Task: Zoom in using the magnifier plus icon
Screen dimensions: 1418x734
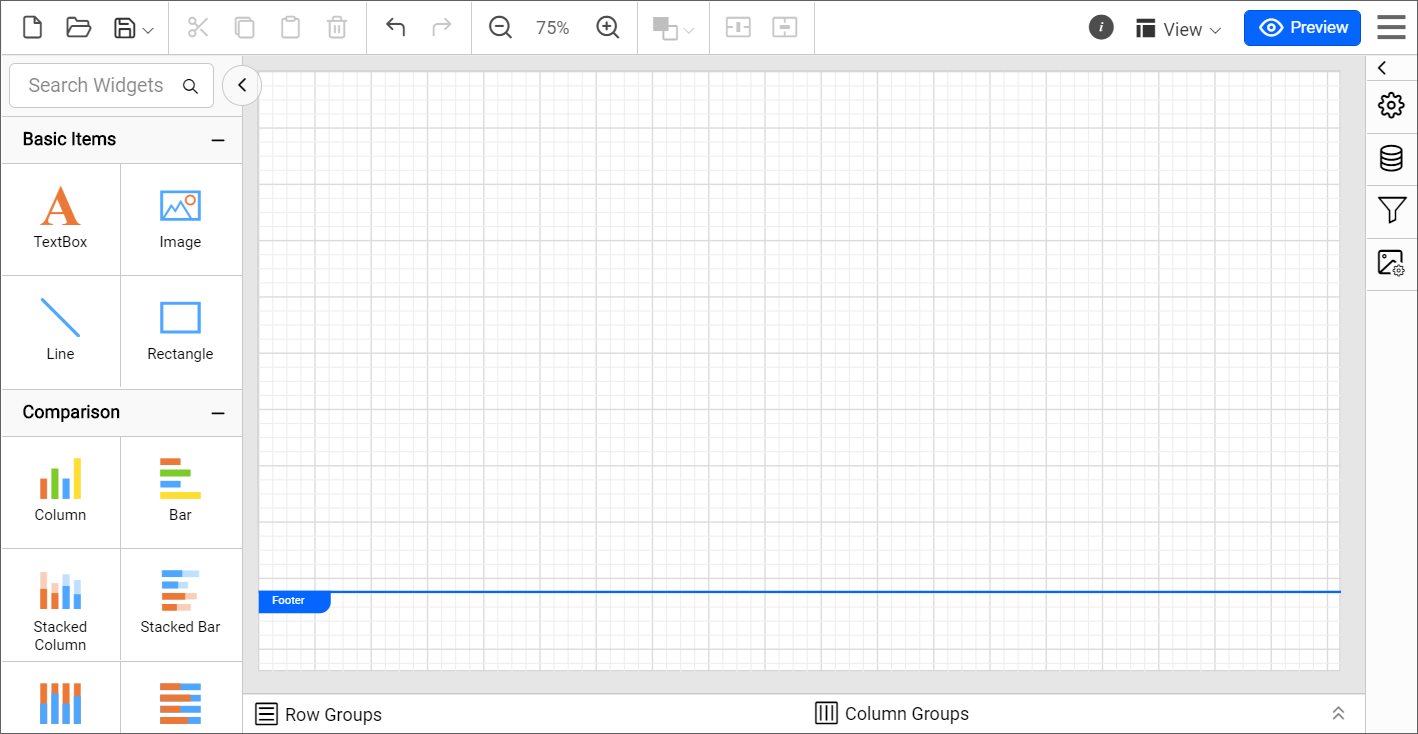Action: click(x=608, y=27)
